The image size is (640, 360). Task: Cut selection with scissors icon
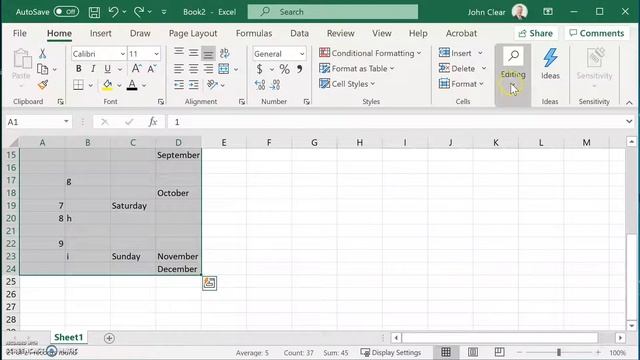click(42, 53)
